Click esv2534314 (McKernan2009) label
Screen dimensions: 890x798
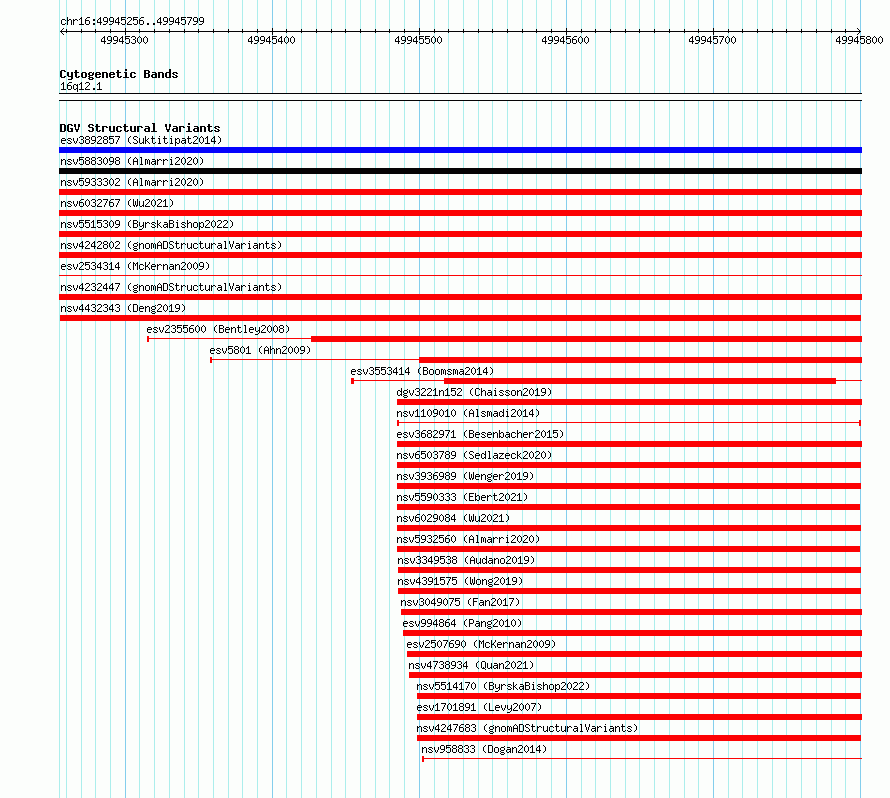pos(135,266)
